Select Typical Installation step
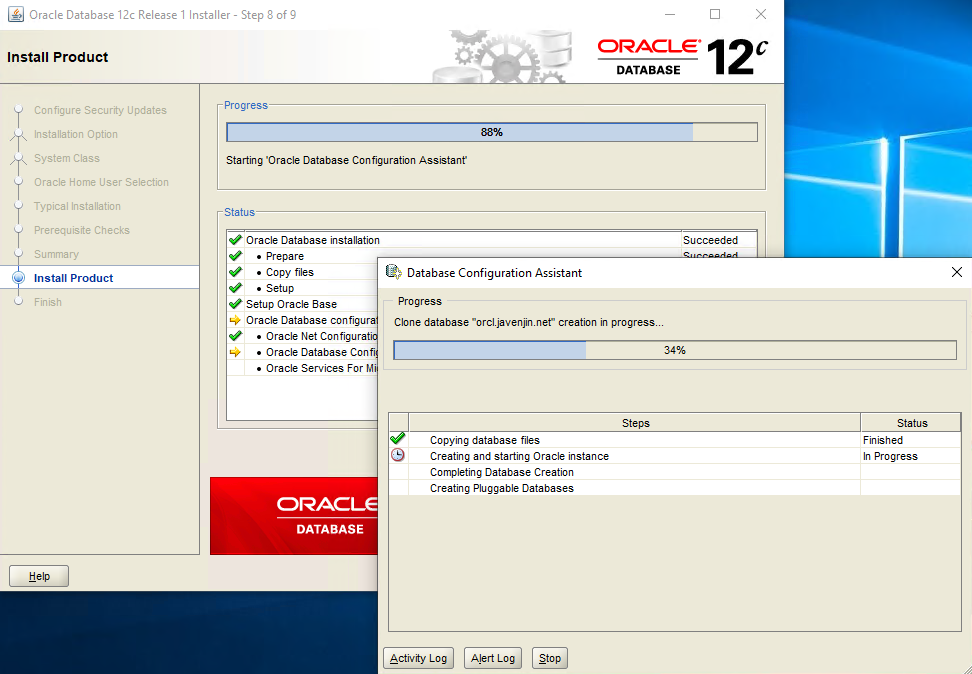Image resolution: width=972 pixels, height=674 pixels. pyautogui.click(x=77, y=206)
